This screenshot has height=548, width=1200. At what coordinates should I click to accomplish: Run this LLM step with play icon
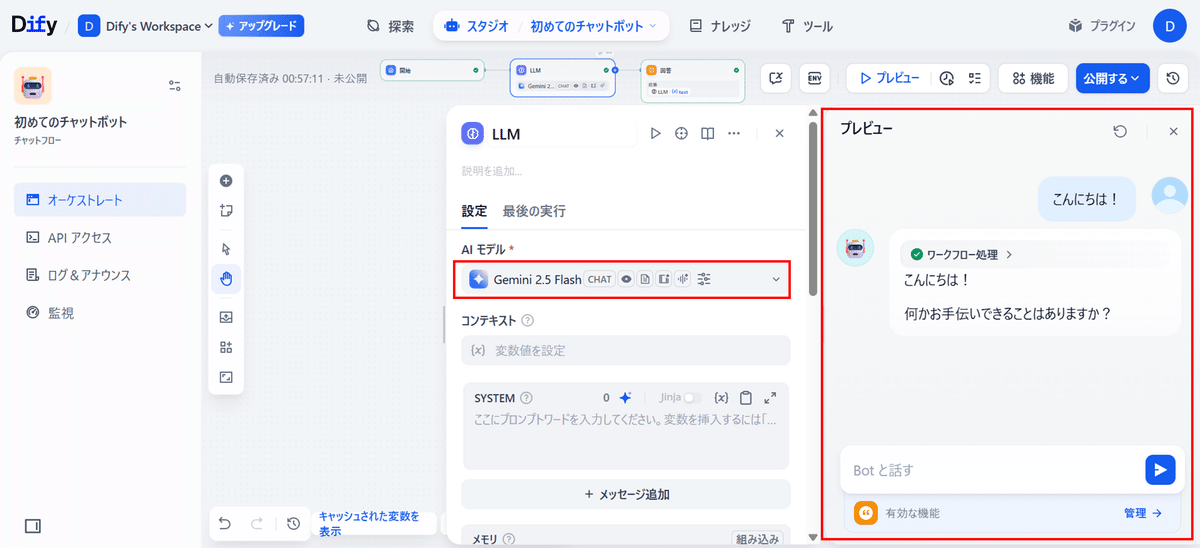point(656,133)
